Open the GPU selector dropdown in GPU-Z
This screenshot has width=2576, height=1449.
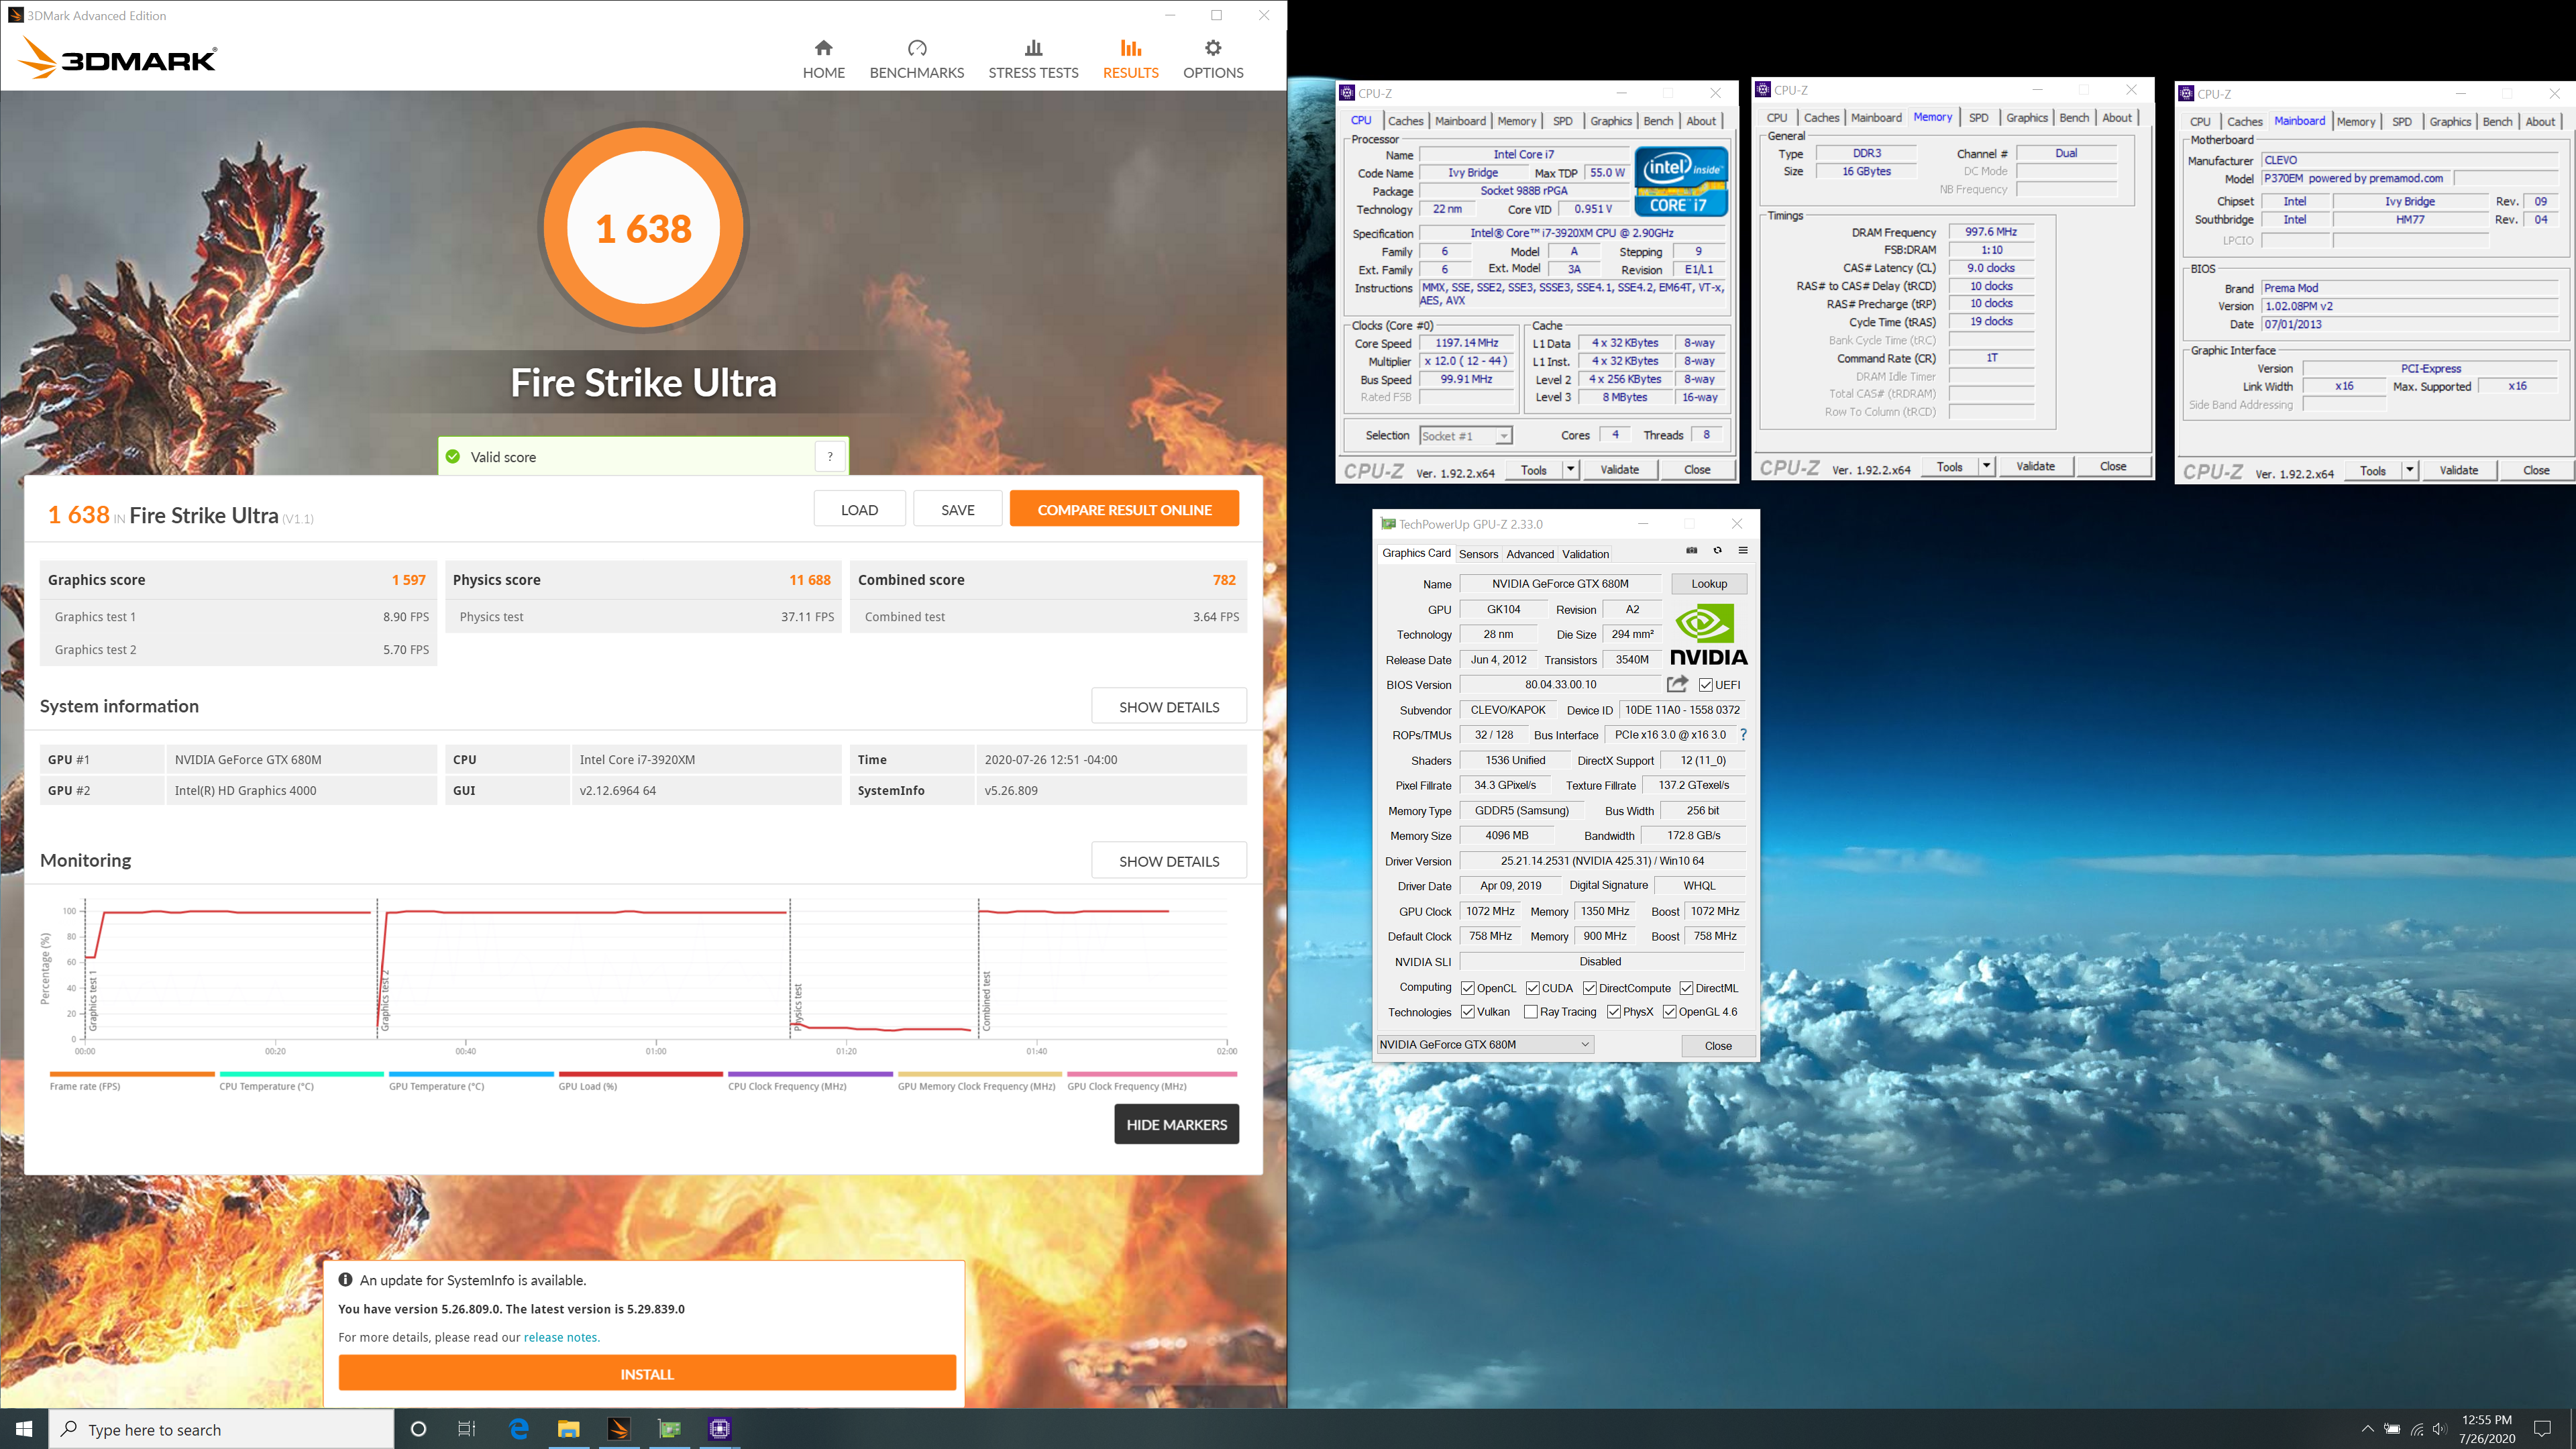click(x=1485, y=1045)
